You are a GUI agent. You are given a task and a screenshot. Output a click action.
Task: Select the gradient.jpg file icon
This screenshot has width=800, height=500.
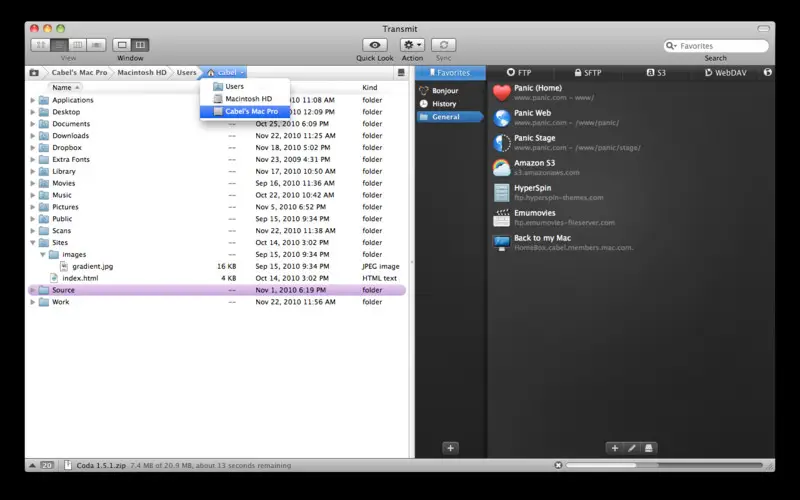coord(64,266)
